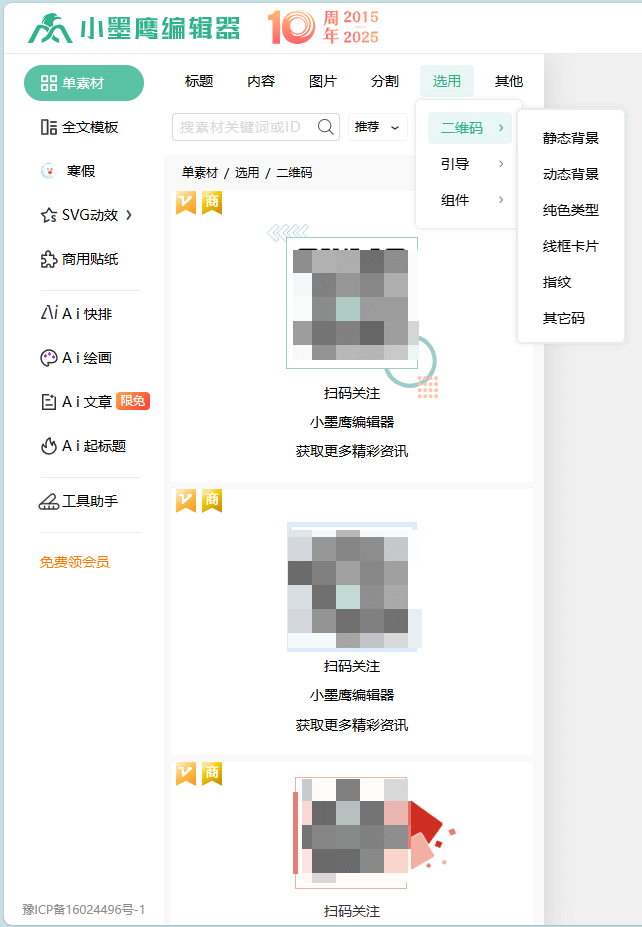The height and width of the screenshot is (927, 642).
Task: Open the 寒假 snowman icon entry
Action: (x=48, y=171)
